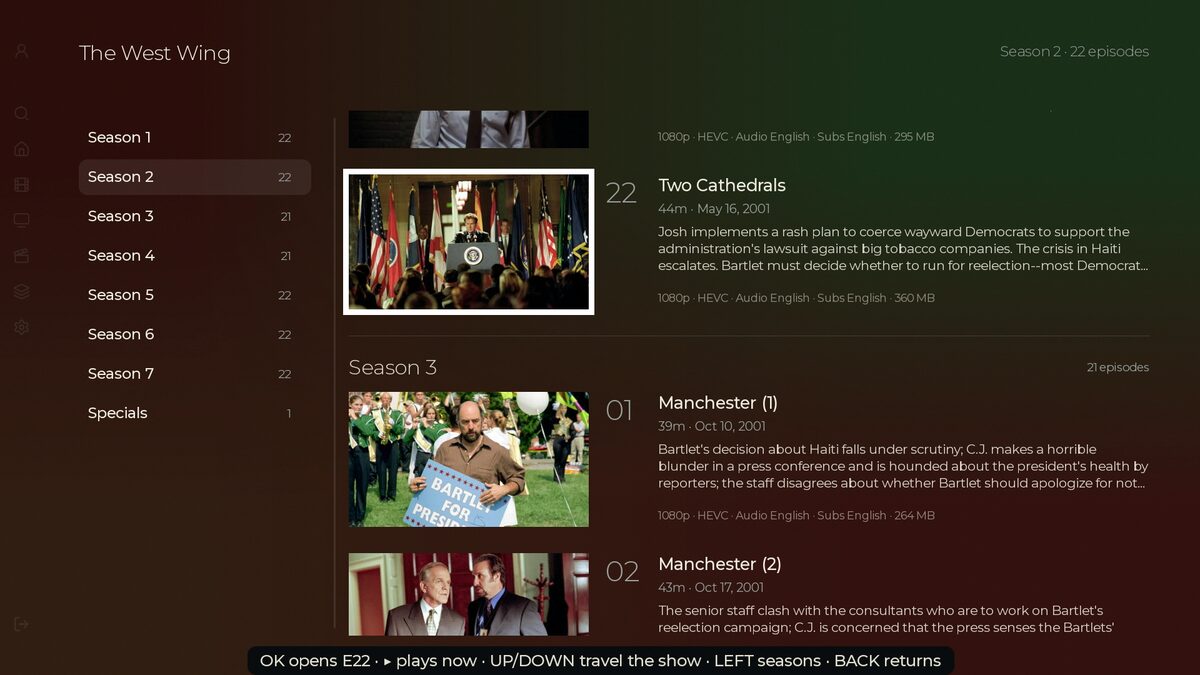Click the Manchester (2) title
Viewport: 1200px width, 675px height.
(x=720, y=564)
